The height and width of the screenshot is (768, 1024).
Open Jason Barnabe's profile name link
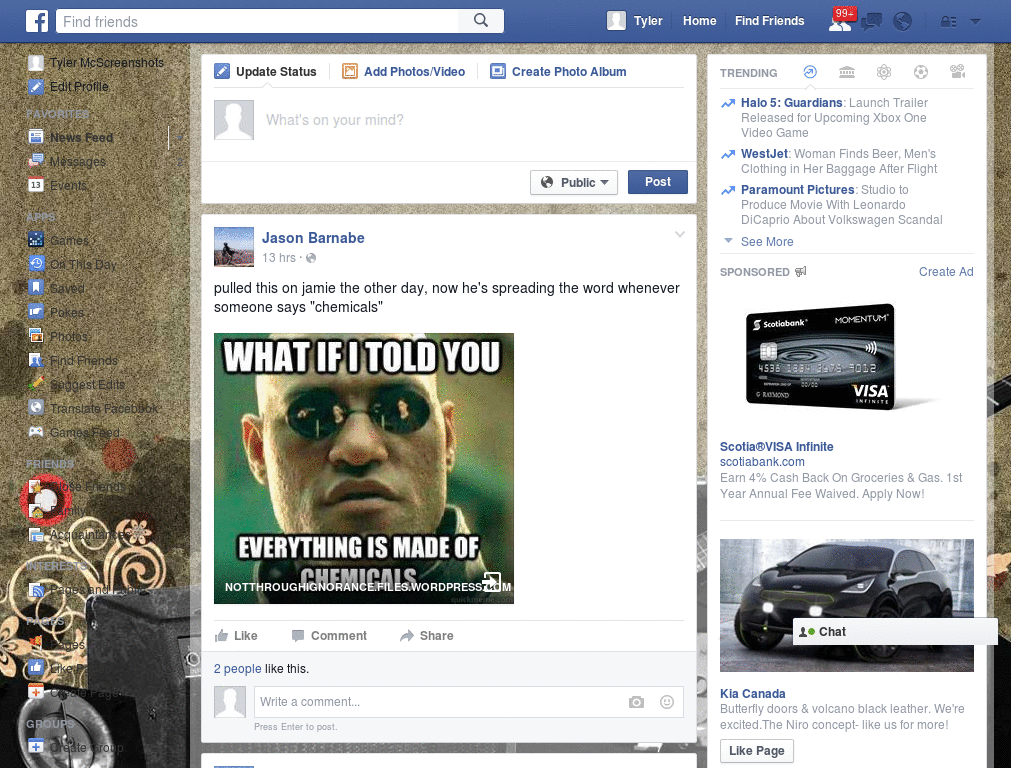pyautogui.click(x=313, y=238)
